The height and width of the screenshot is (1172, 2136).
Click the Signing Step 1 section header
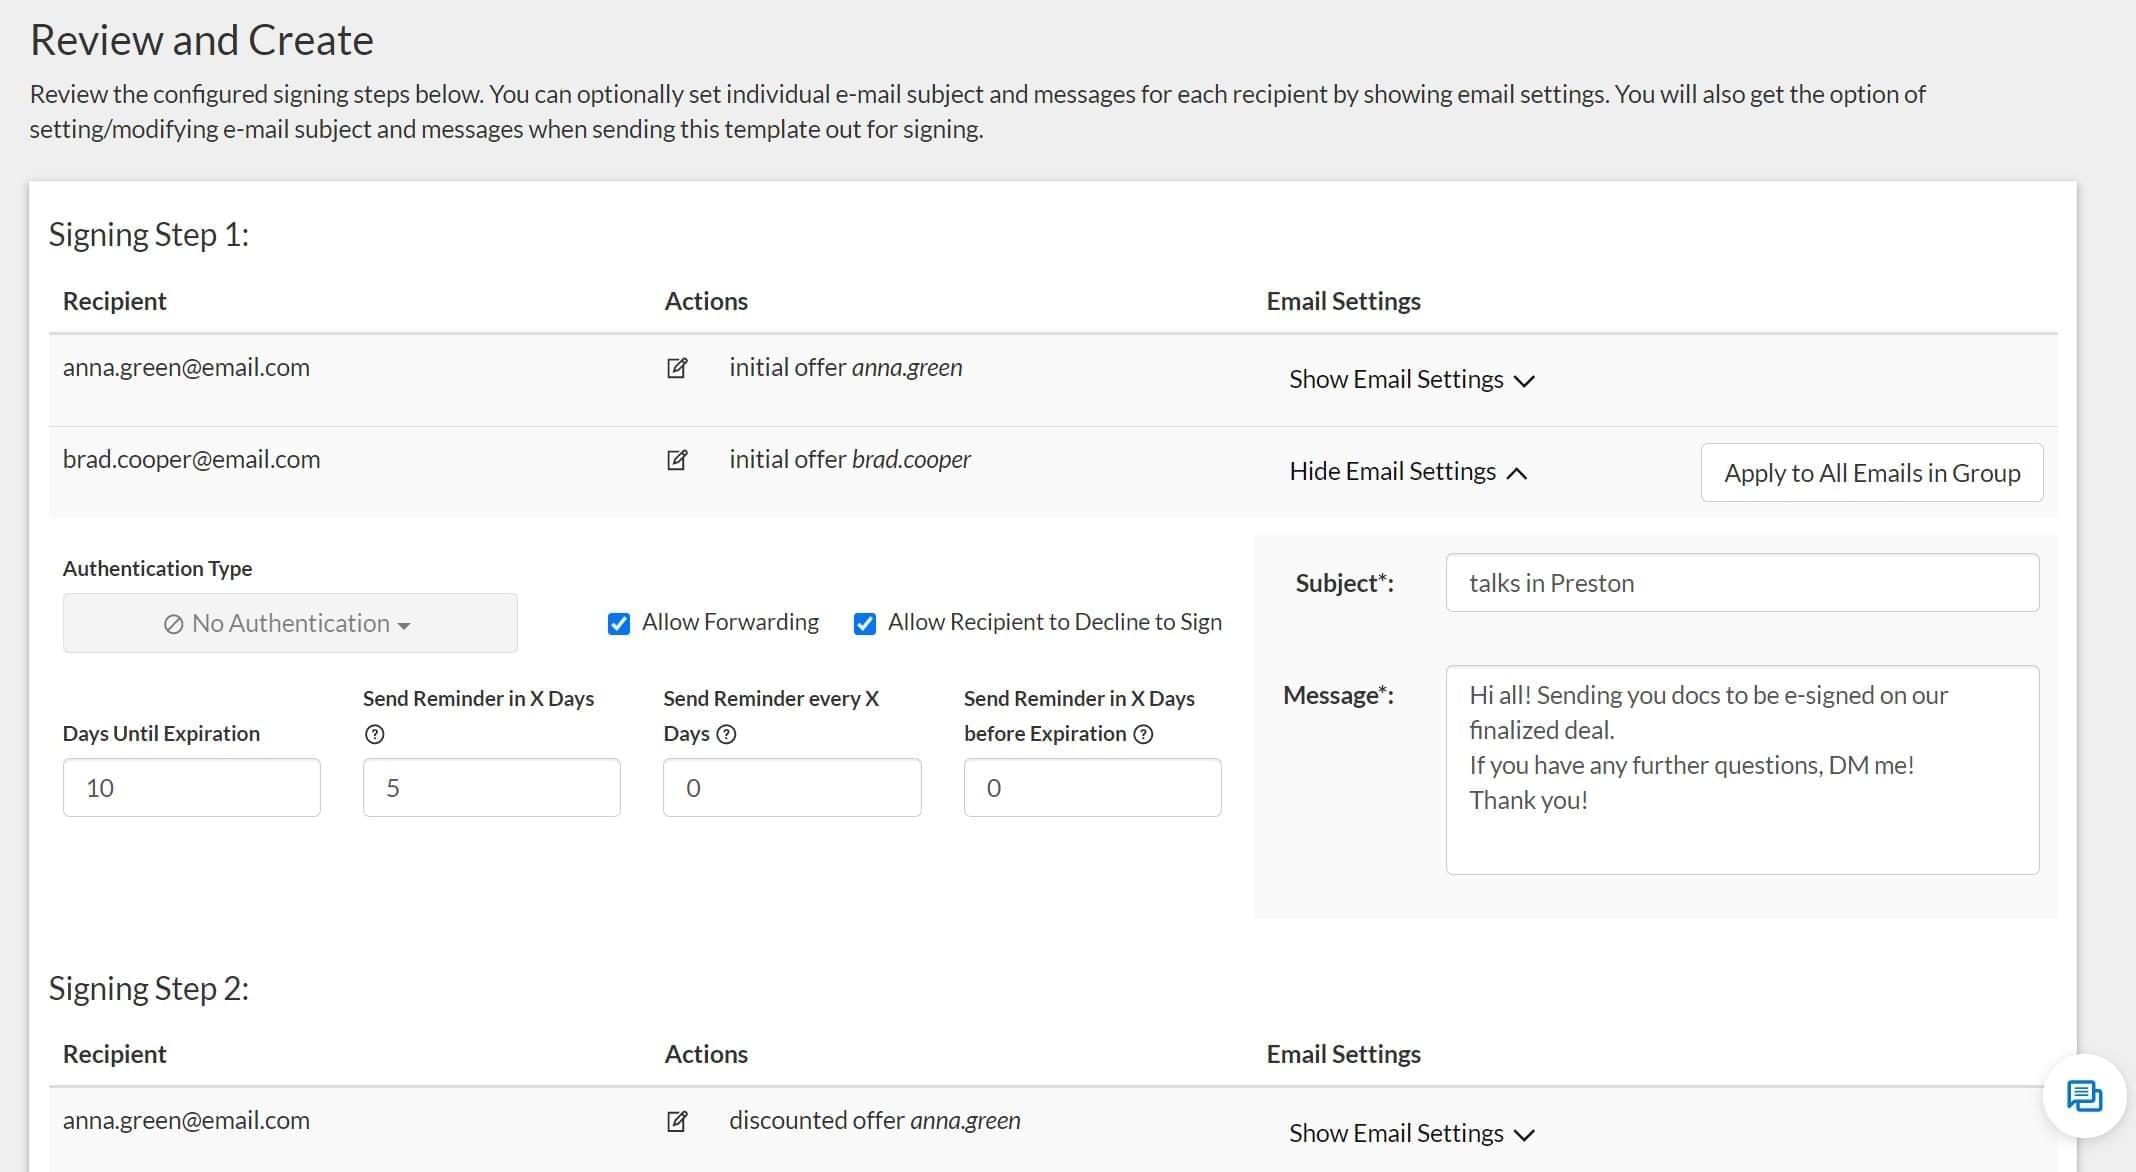(150, 234)
